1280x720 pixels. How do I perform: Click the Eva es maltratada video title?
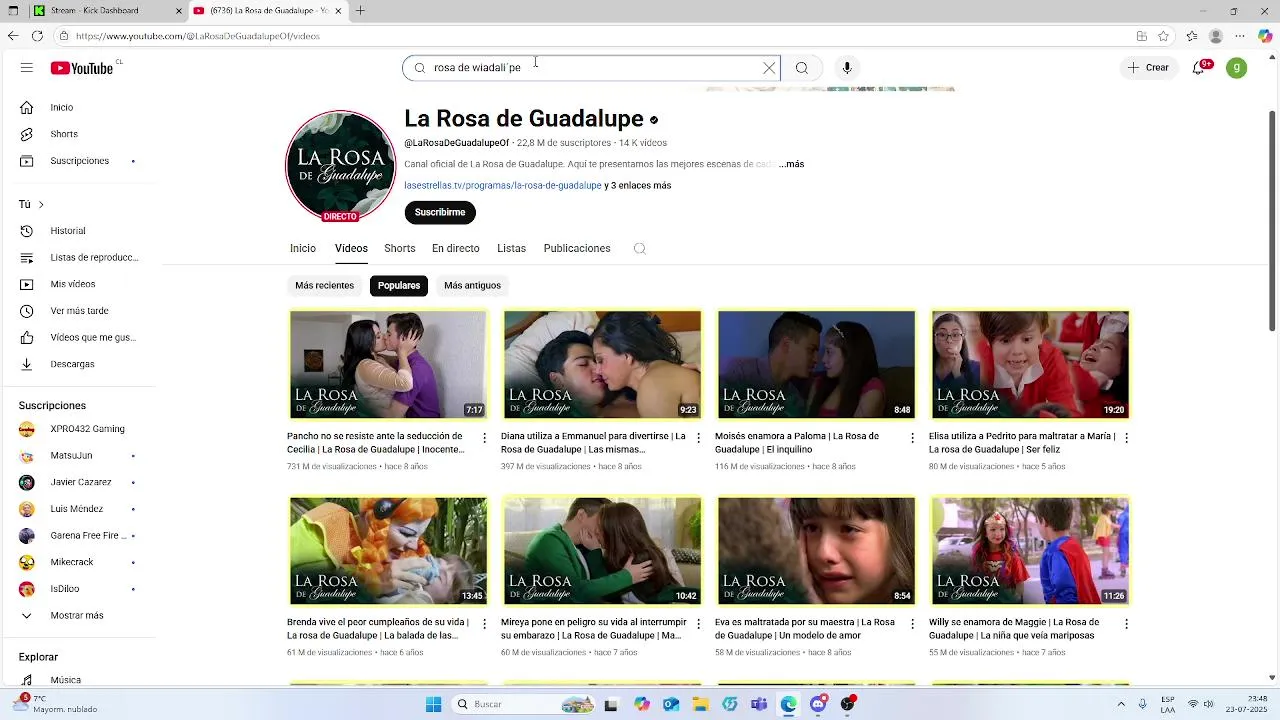(805, 629)
